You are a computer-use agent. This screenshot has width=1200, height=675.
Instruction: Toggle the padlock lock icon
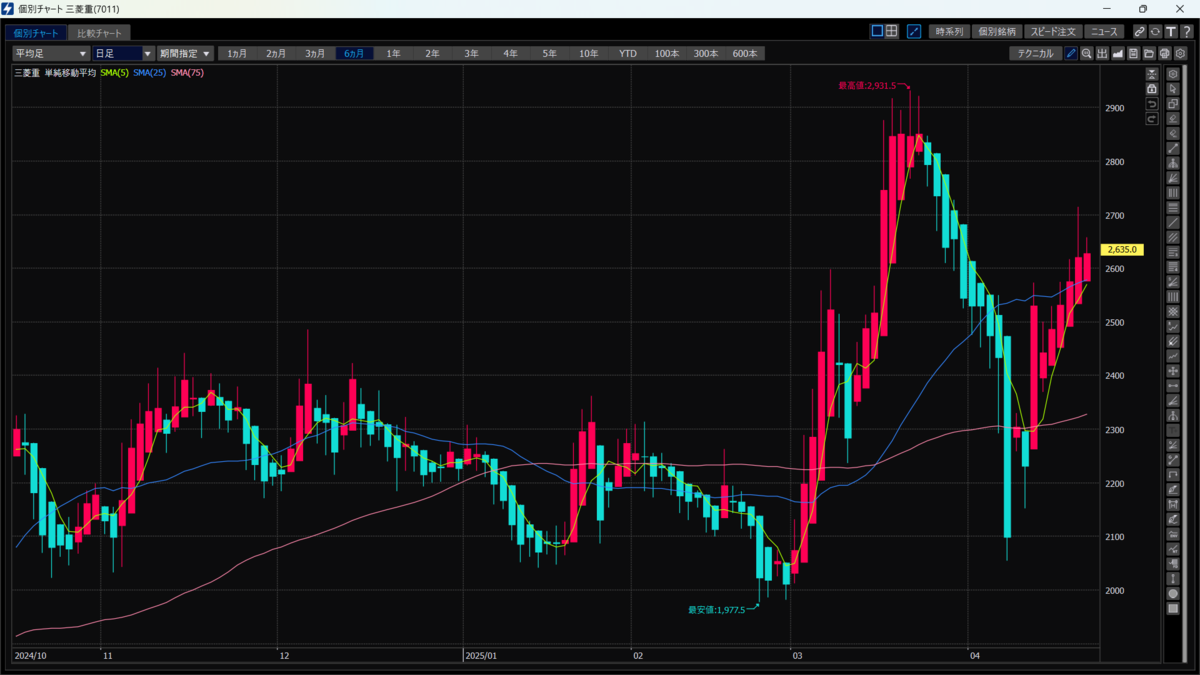tap(1152, 89)
